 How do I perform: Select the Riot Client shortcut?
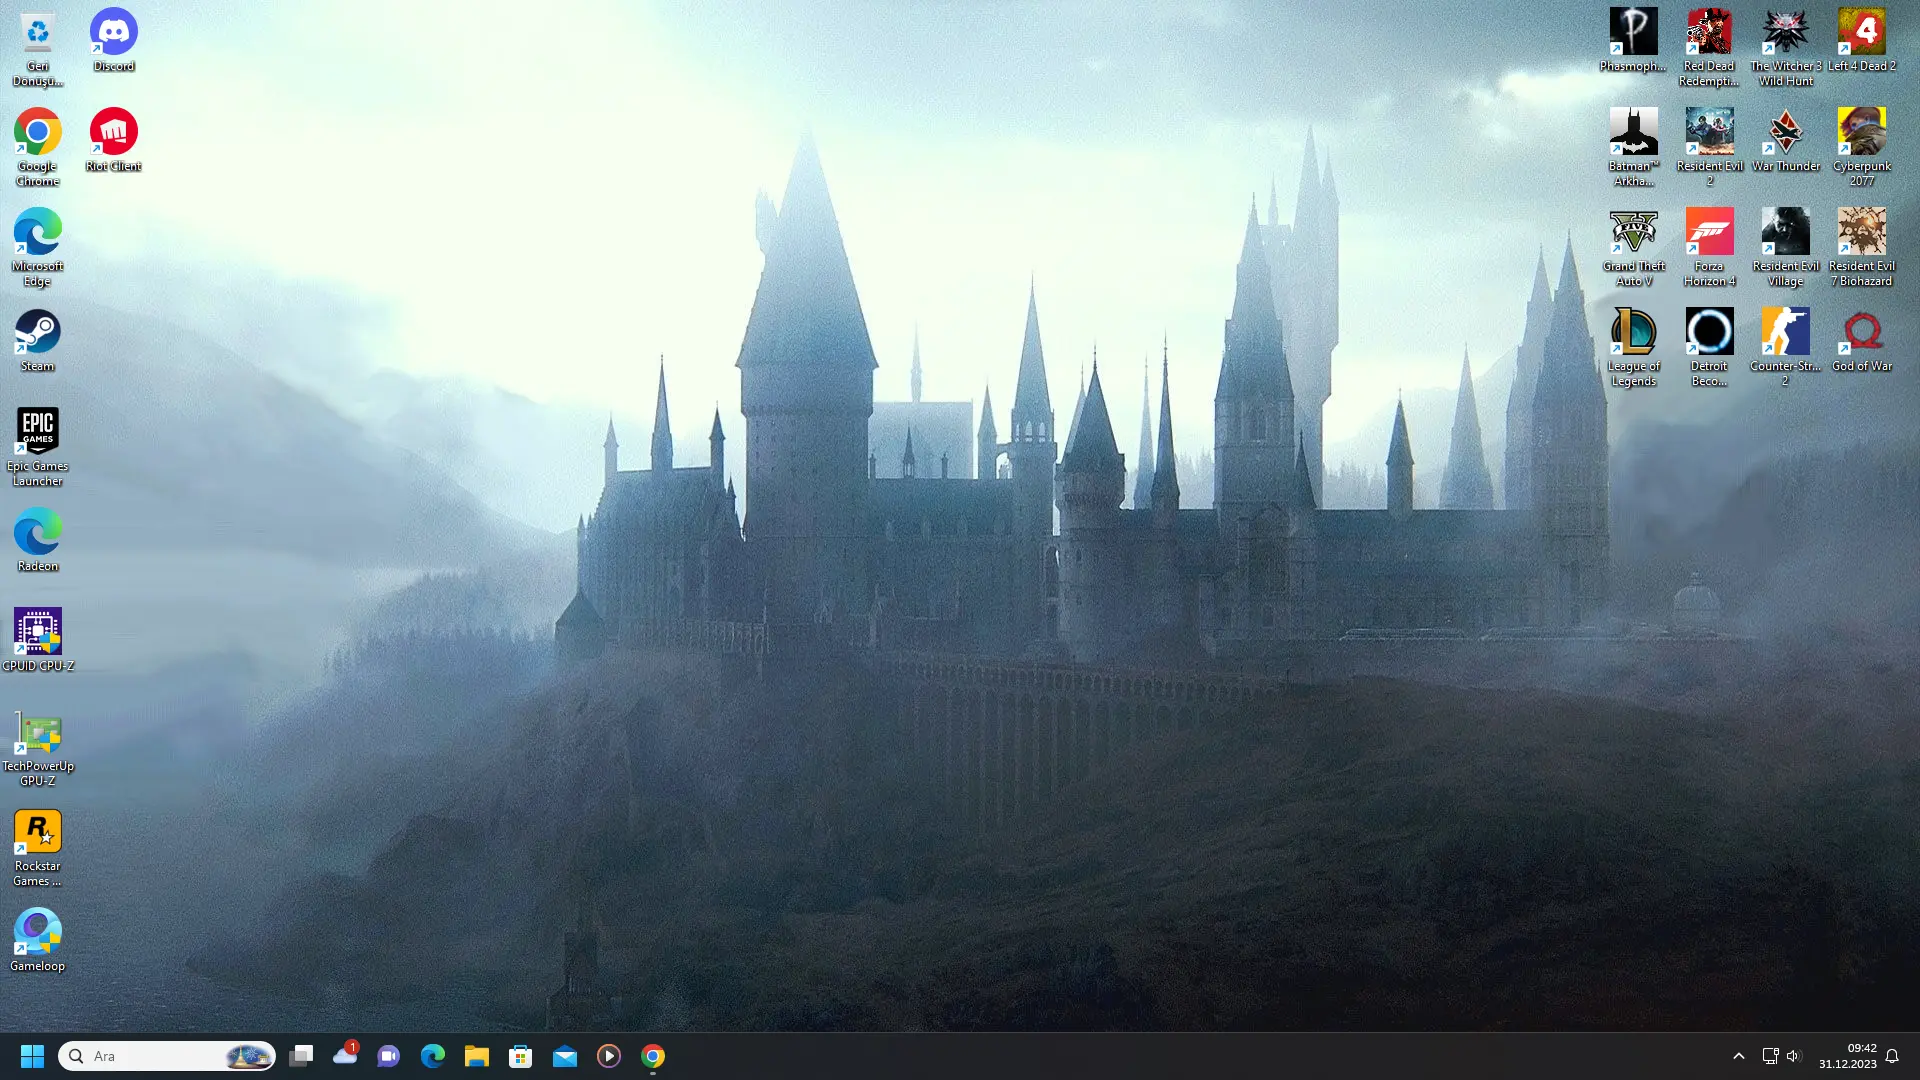(113, 140)
